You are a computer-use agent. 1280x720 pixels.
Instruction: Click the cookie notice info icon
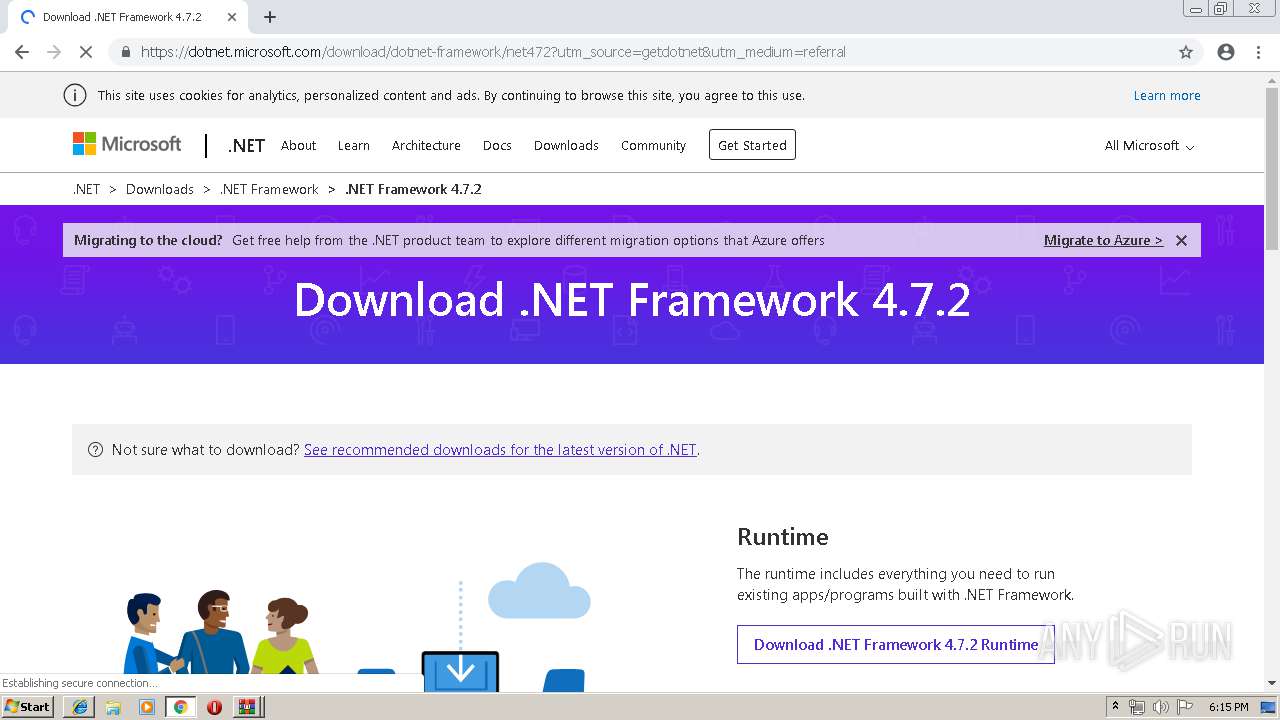pyautogui.click(x=74, y=95)
